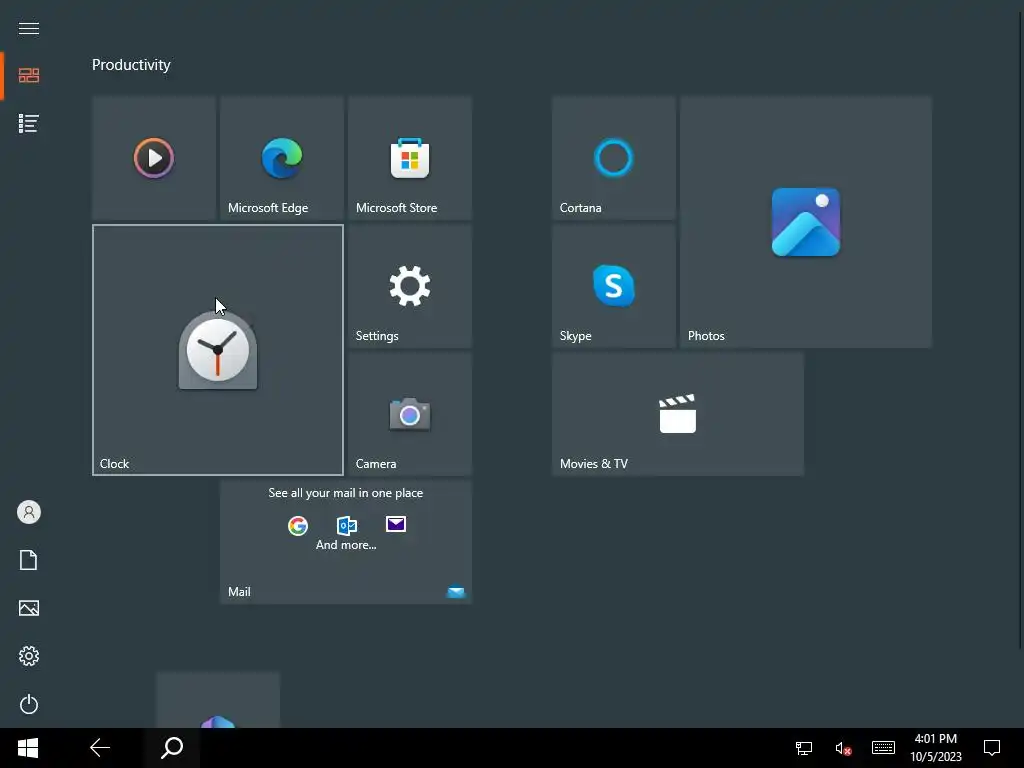Click the Productivity group heading
The width and height of the screenshot is (1024, 768).
click(x=131, y=65)
